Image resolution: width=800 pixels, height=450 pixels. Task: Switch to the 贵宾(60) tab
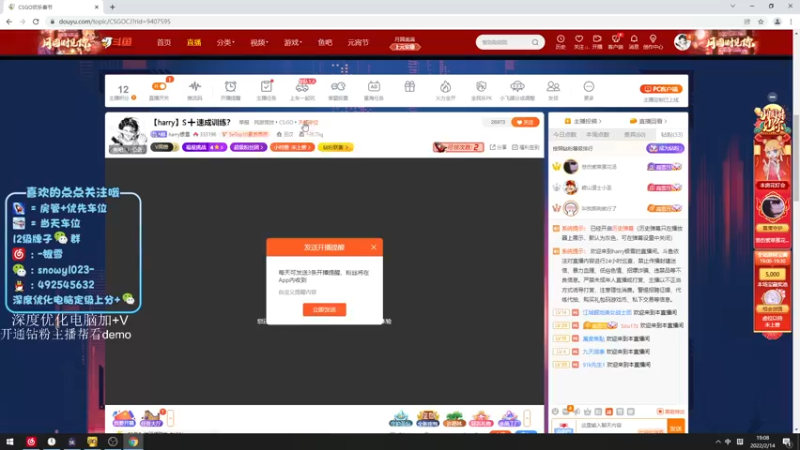click(634, 135)
